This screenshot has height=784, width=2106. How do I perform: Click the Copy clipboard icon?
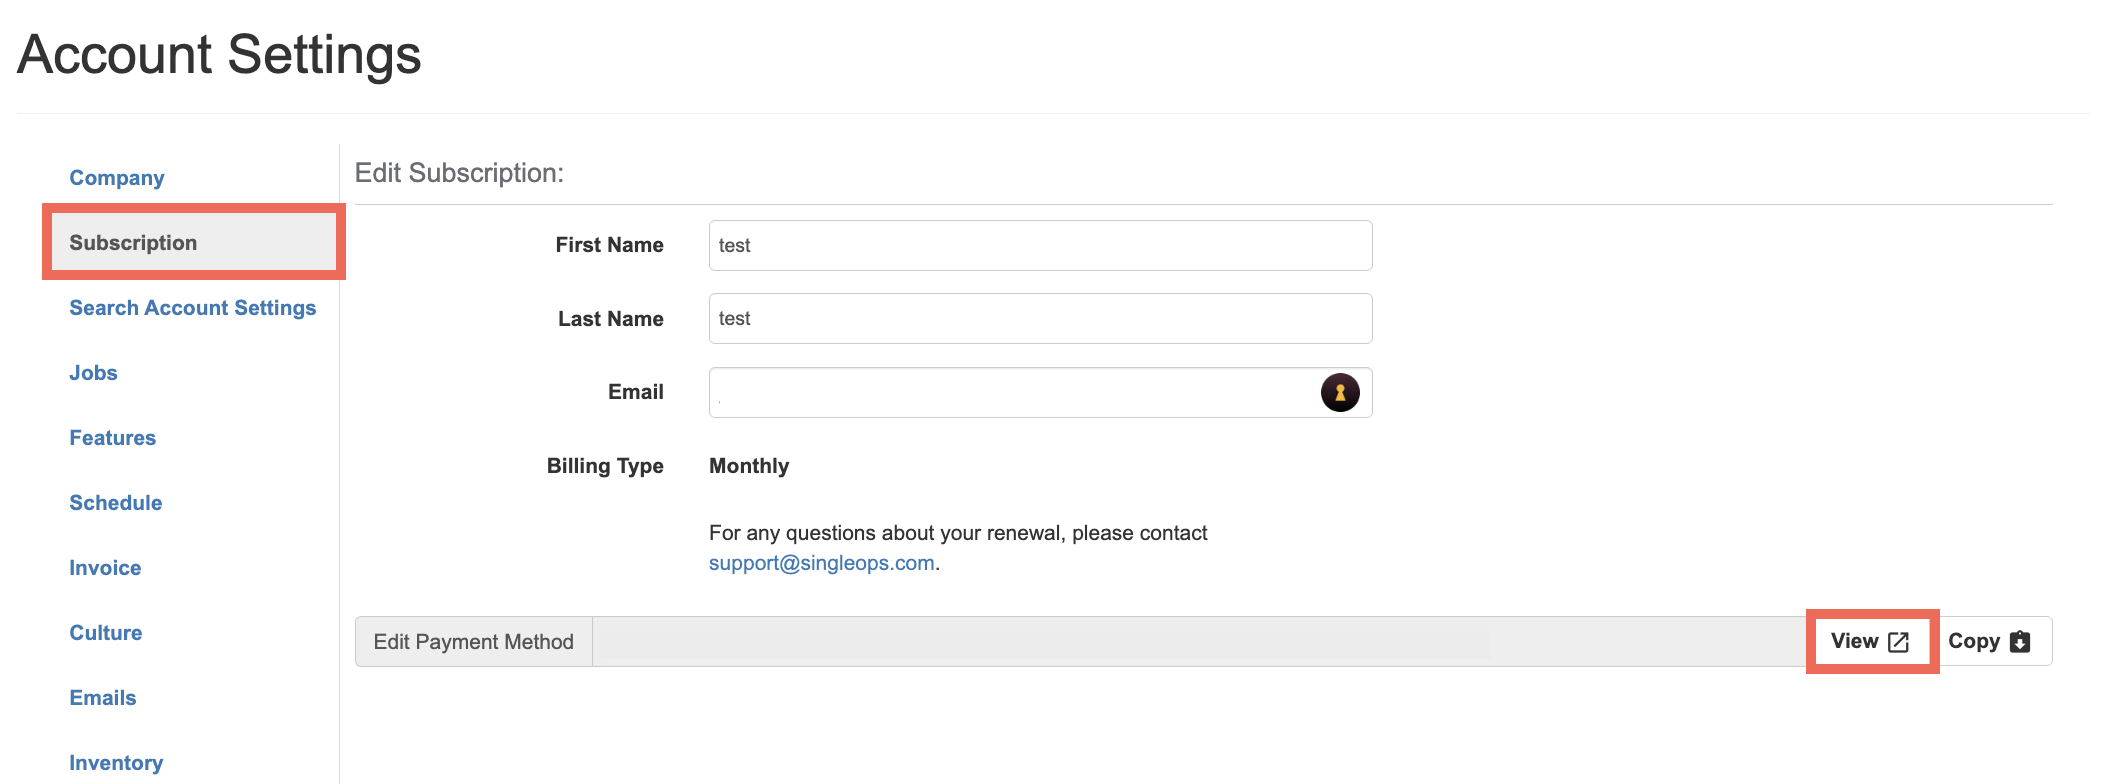2020,642
